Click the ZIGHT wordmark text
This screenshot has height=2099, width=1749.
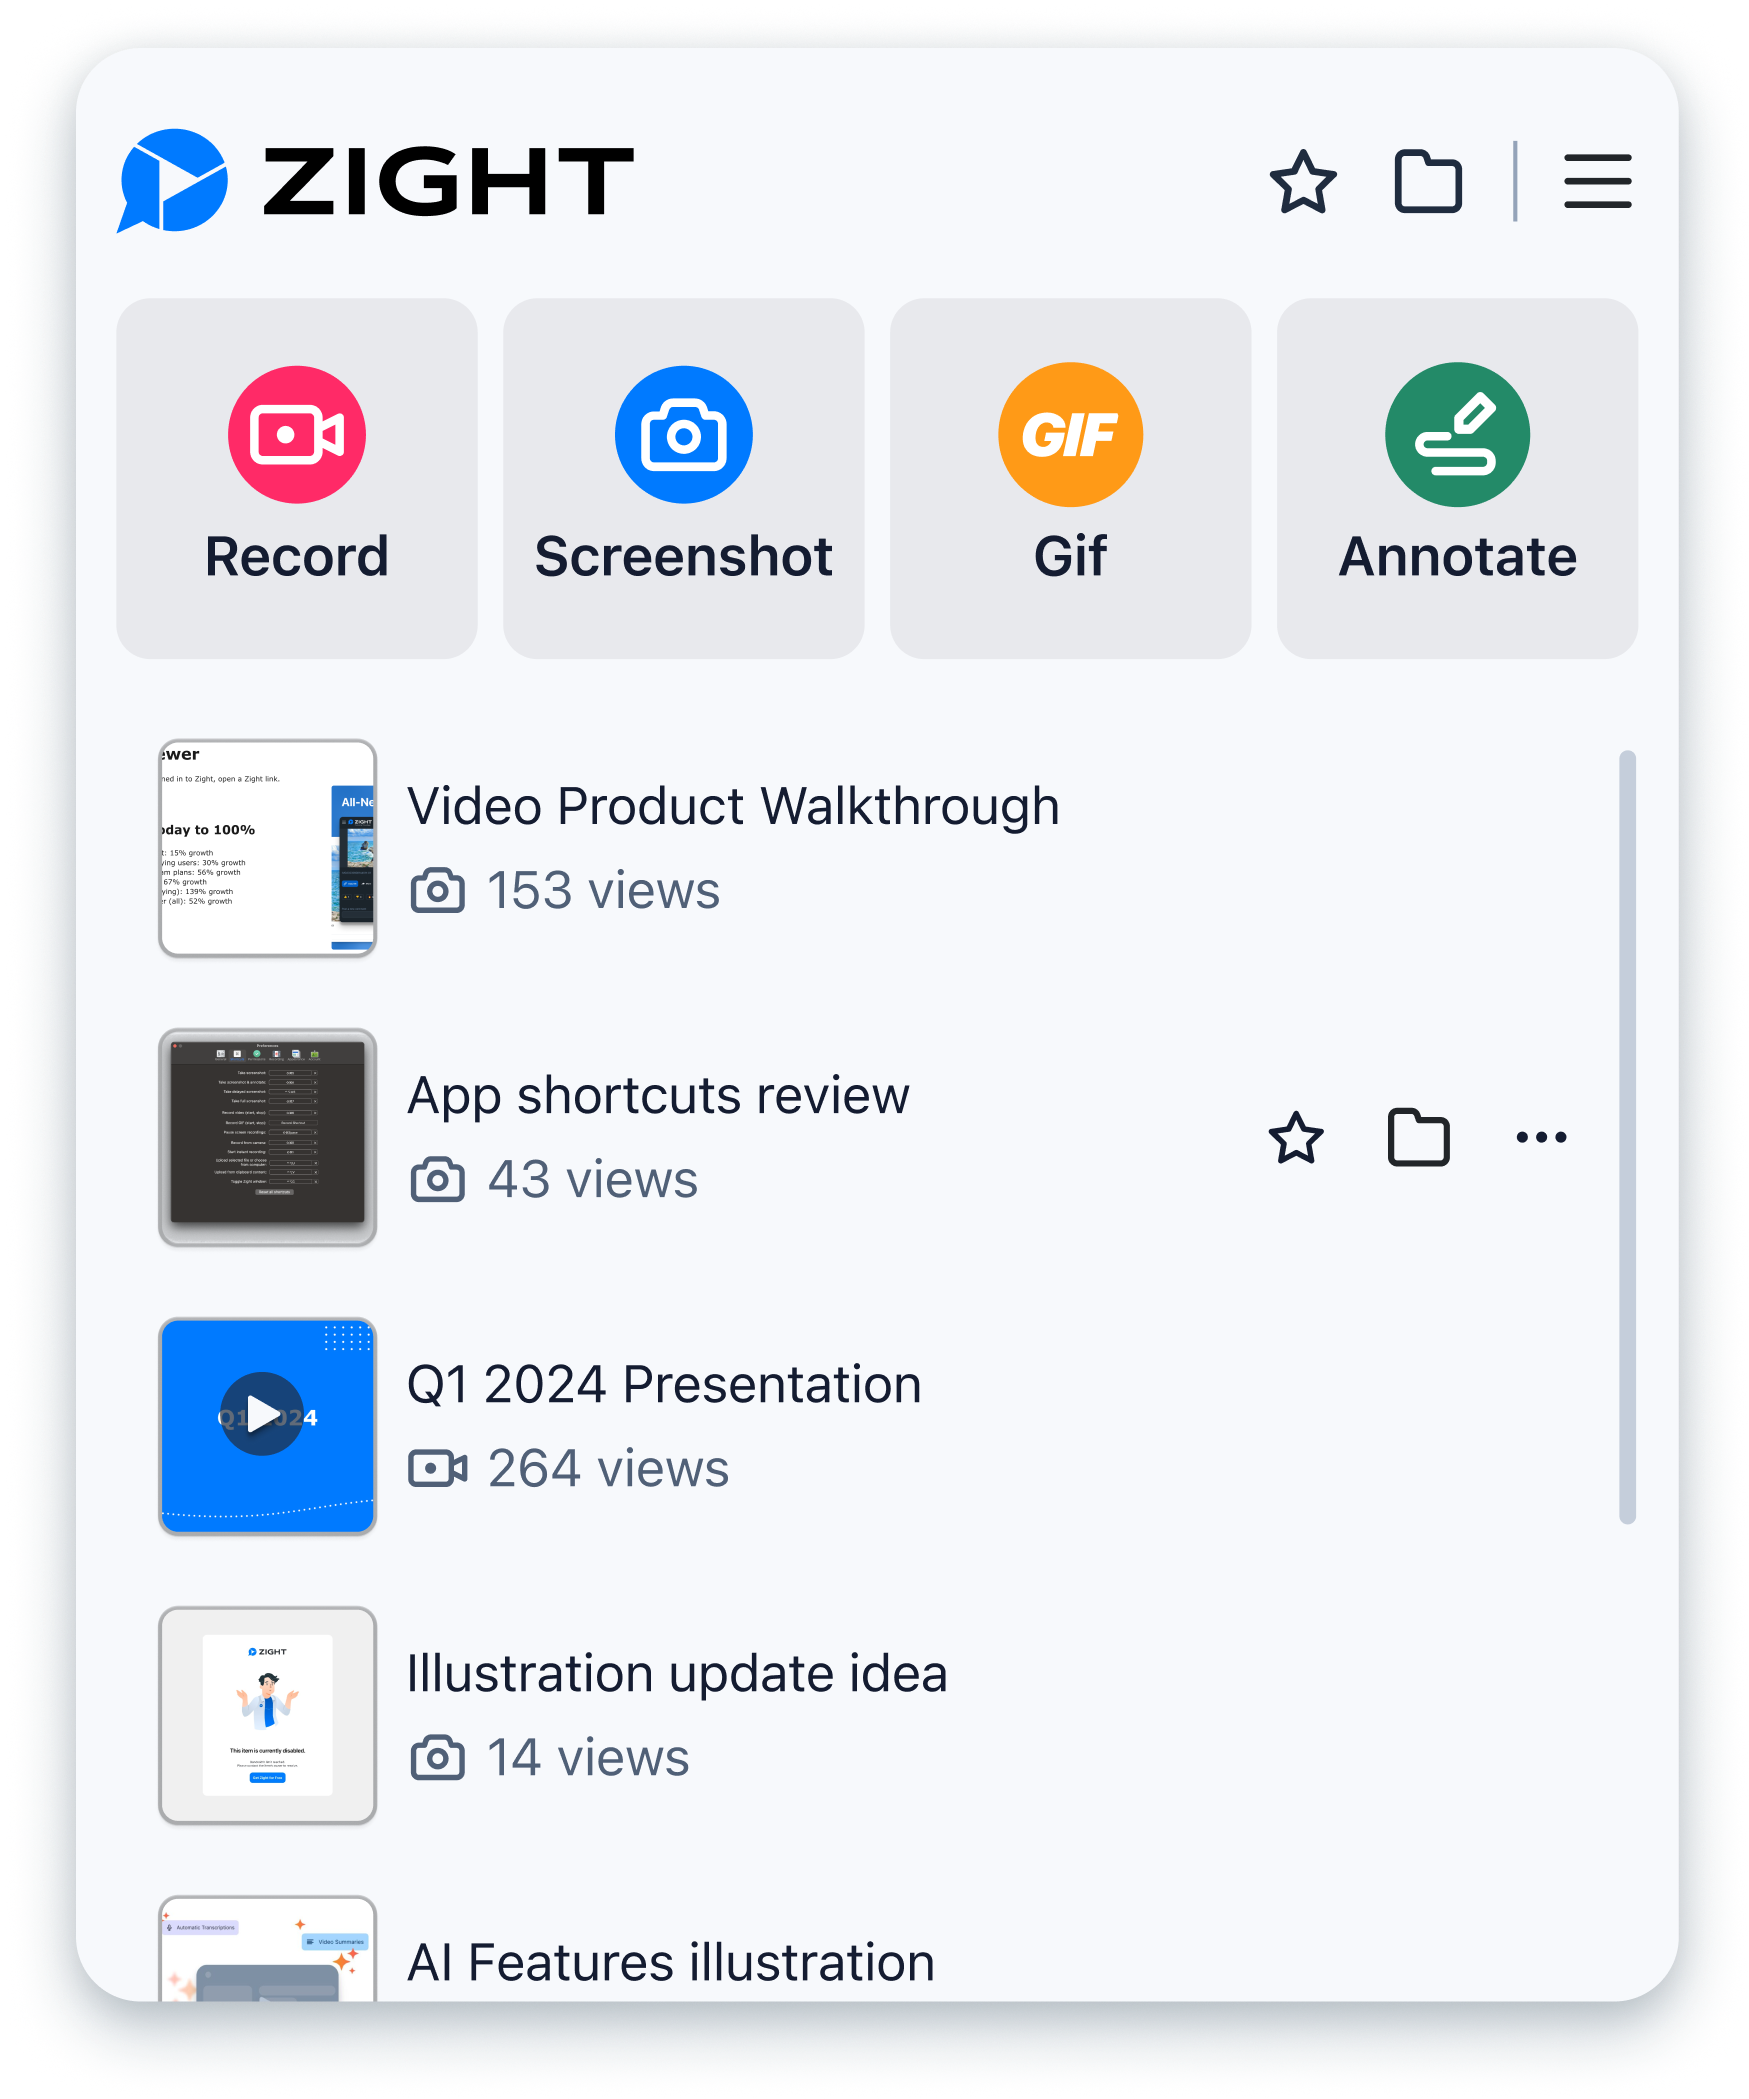tap(448, 181)
